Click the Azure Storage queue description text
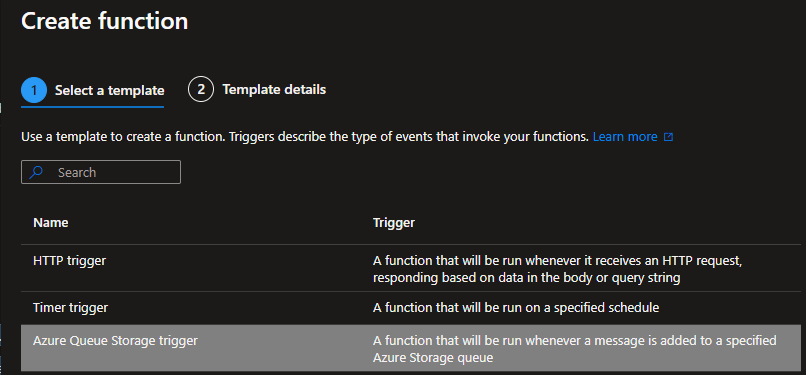 point(574,349)
